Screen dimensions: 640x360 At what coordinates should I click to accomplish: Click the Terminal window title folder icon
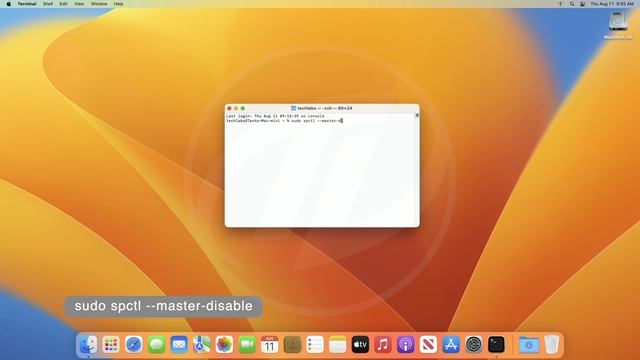point(293,108)
